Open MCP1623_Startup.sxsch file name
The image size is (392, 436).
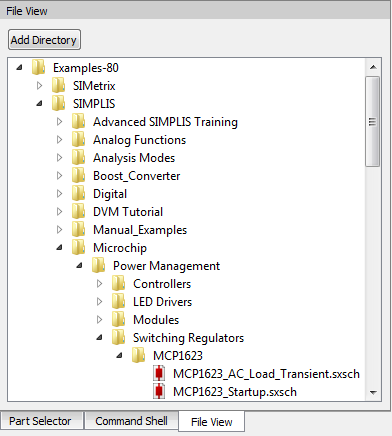[235, 392]
